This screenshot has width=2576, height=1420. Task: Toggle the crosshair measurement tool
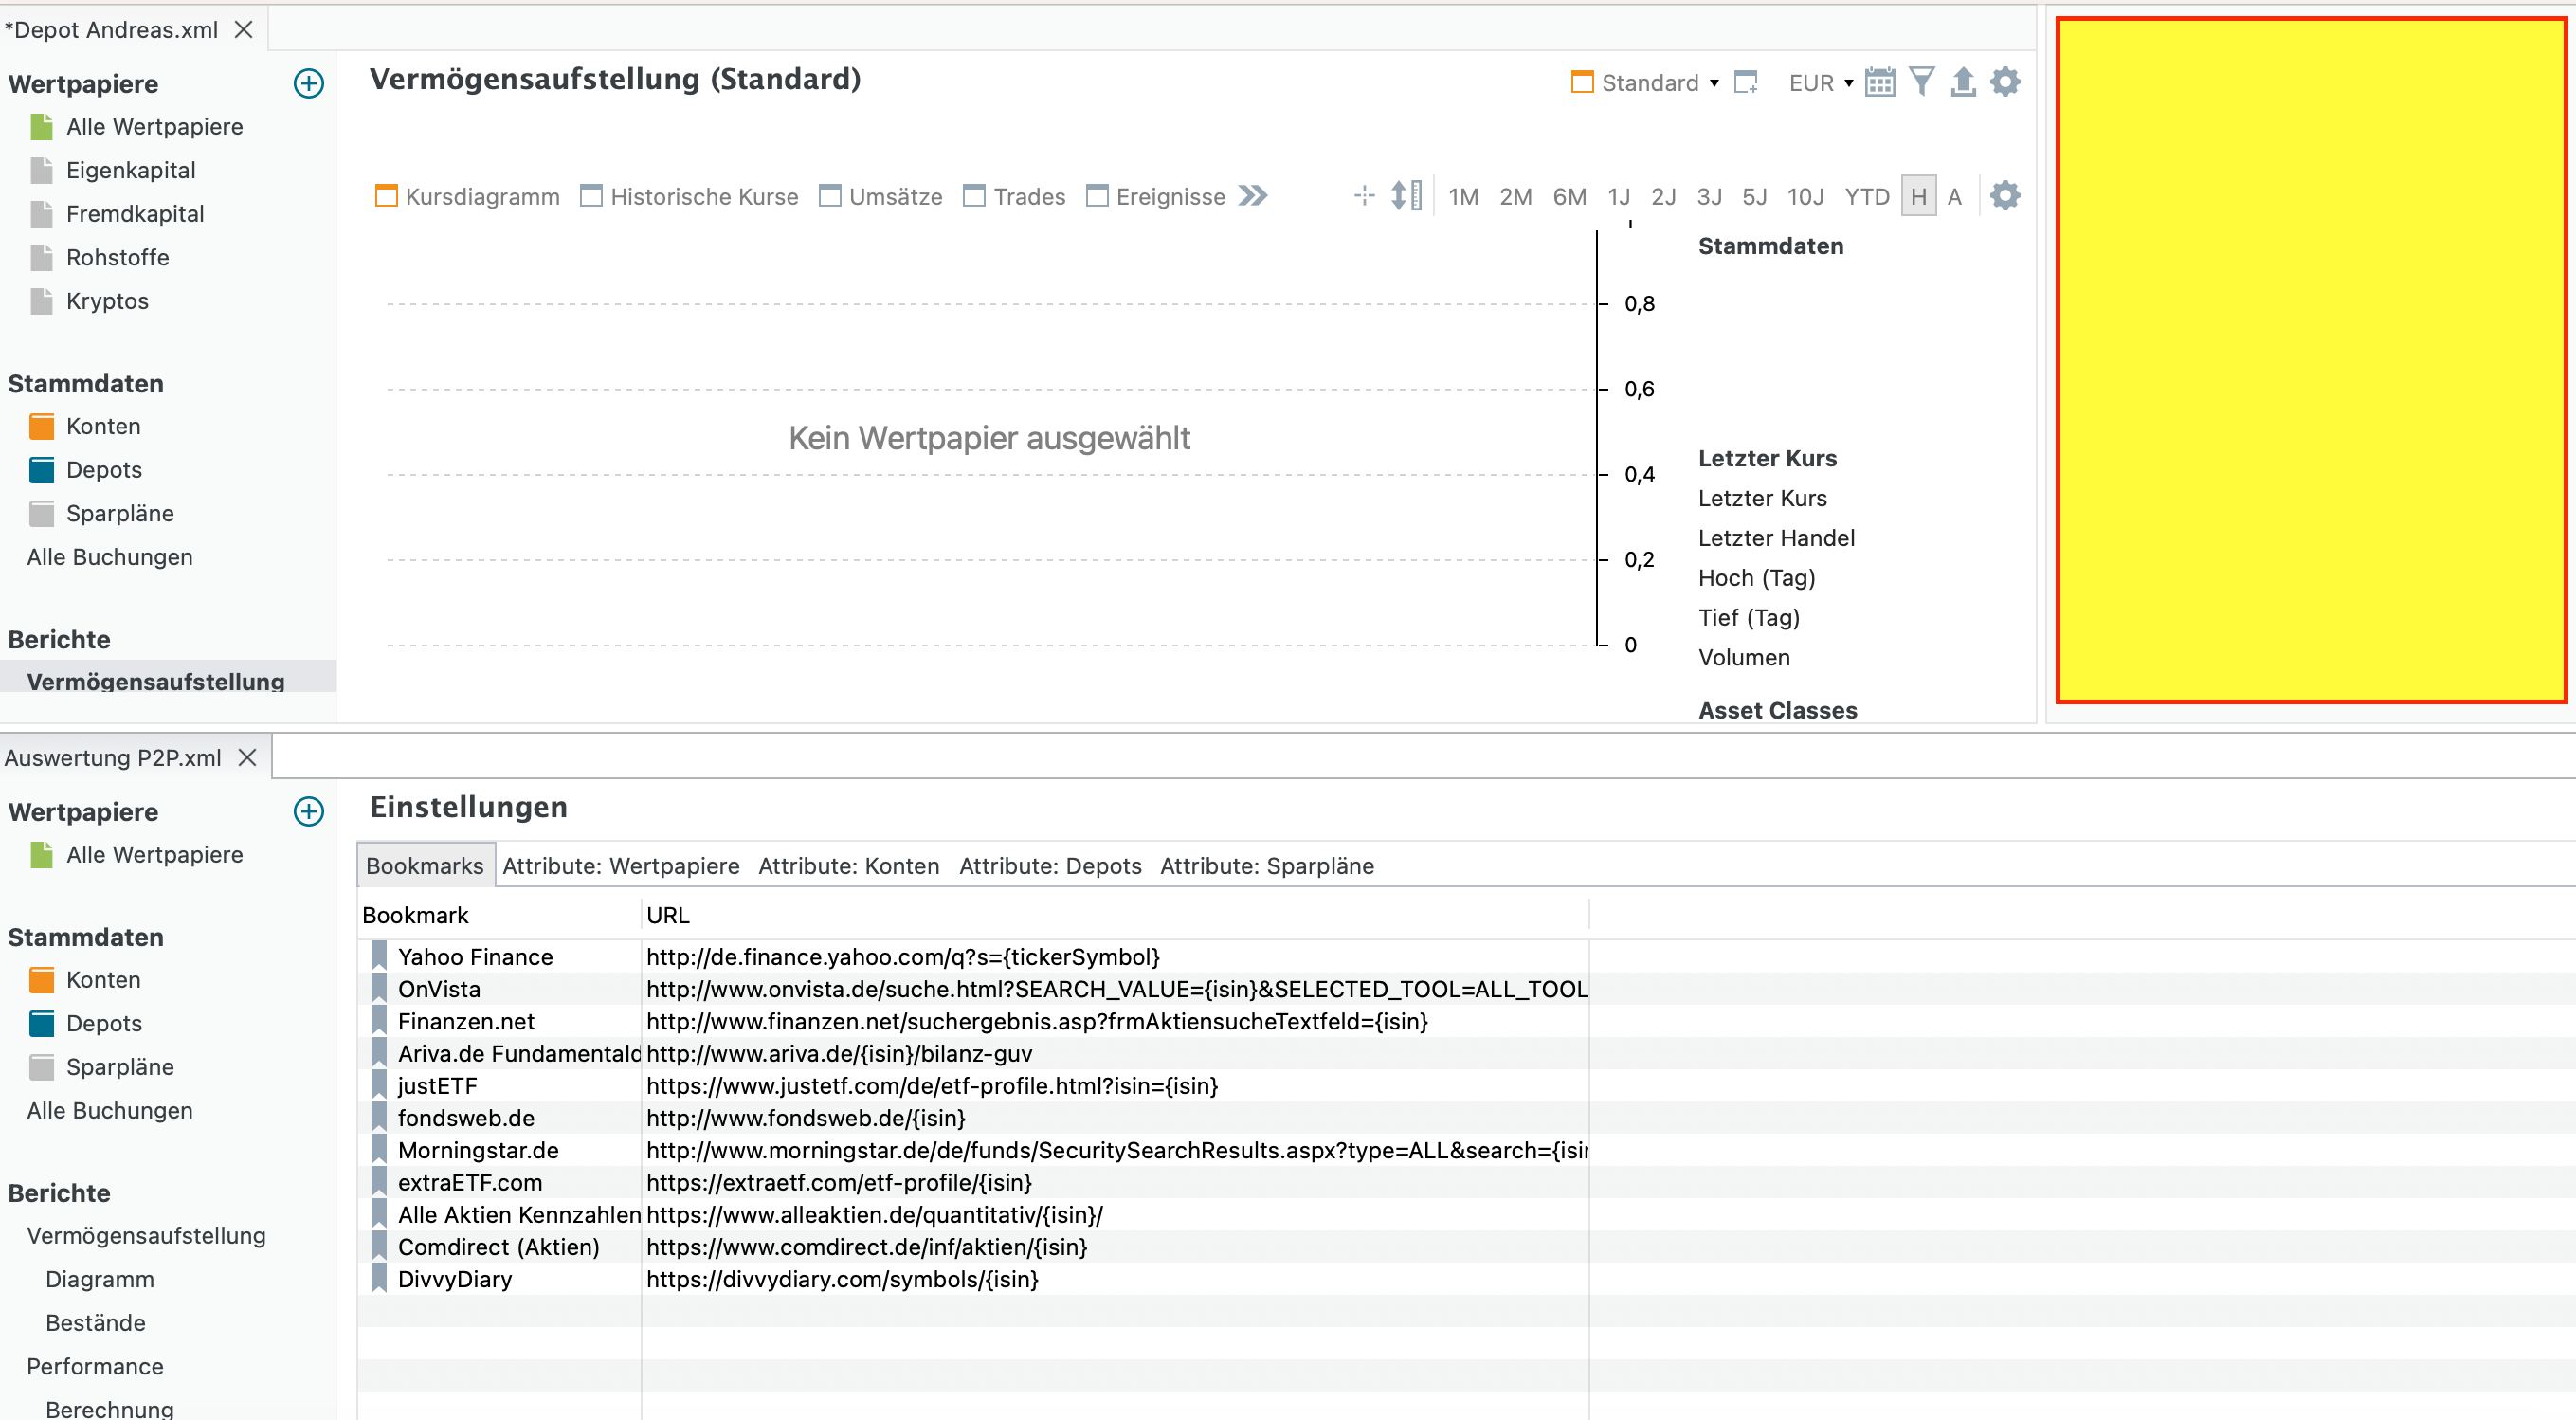[1364, 196]
